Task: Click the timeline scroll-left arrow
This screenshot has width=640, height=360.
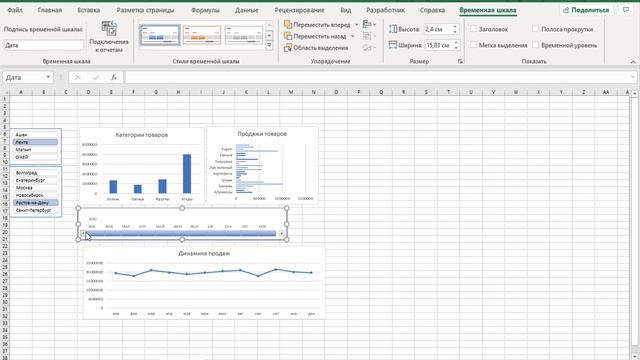Action: (x=83, y=233)
